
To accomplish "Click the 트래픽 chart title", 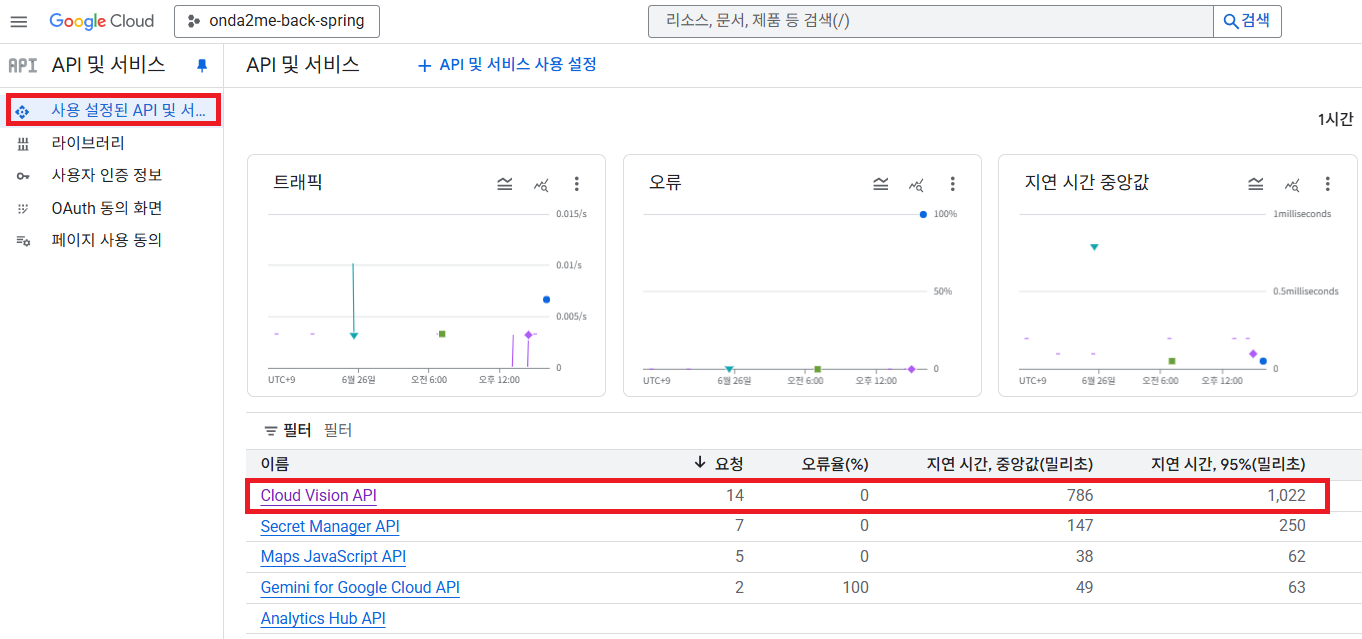I will (x=298, y=183).
